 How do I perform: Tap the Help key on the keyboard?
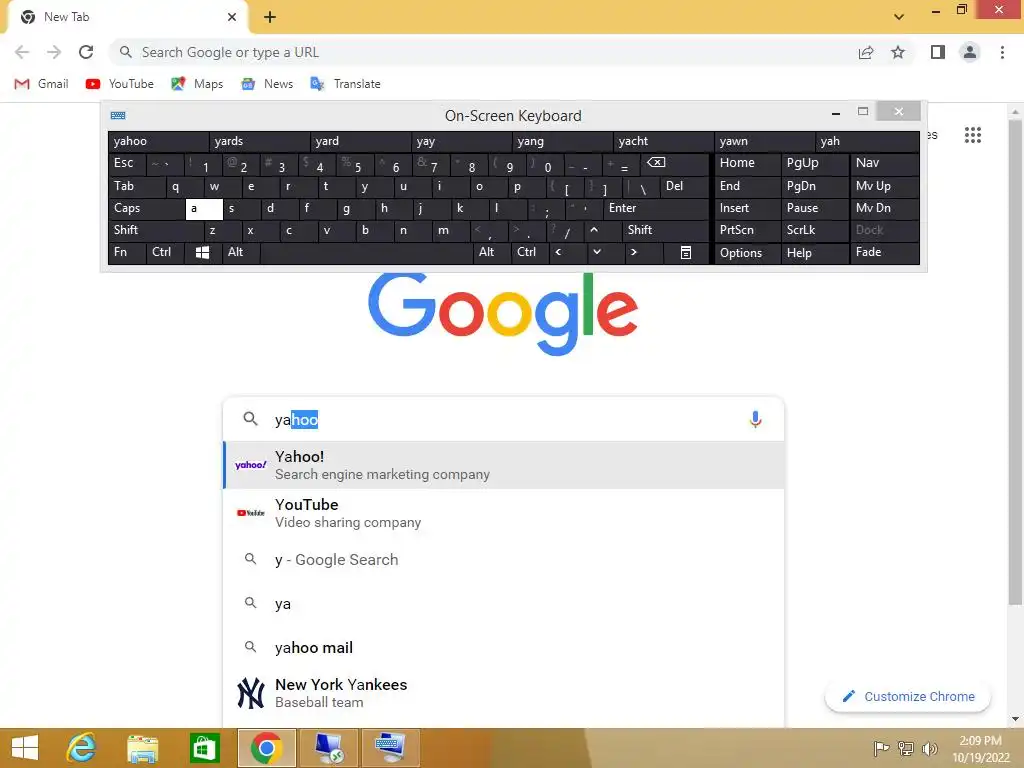[x=814, y=253]
